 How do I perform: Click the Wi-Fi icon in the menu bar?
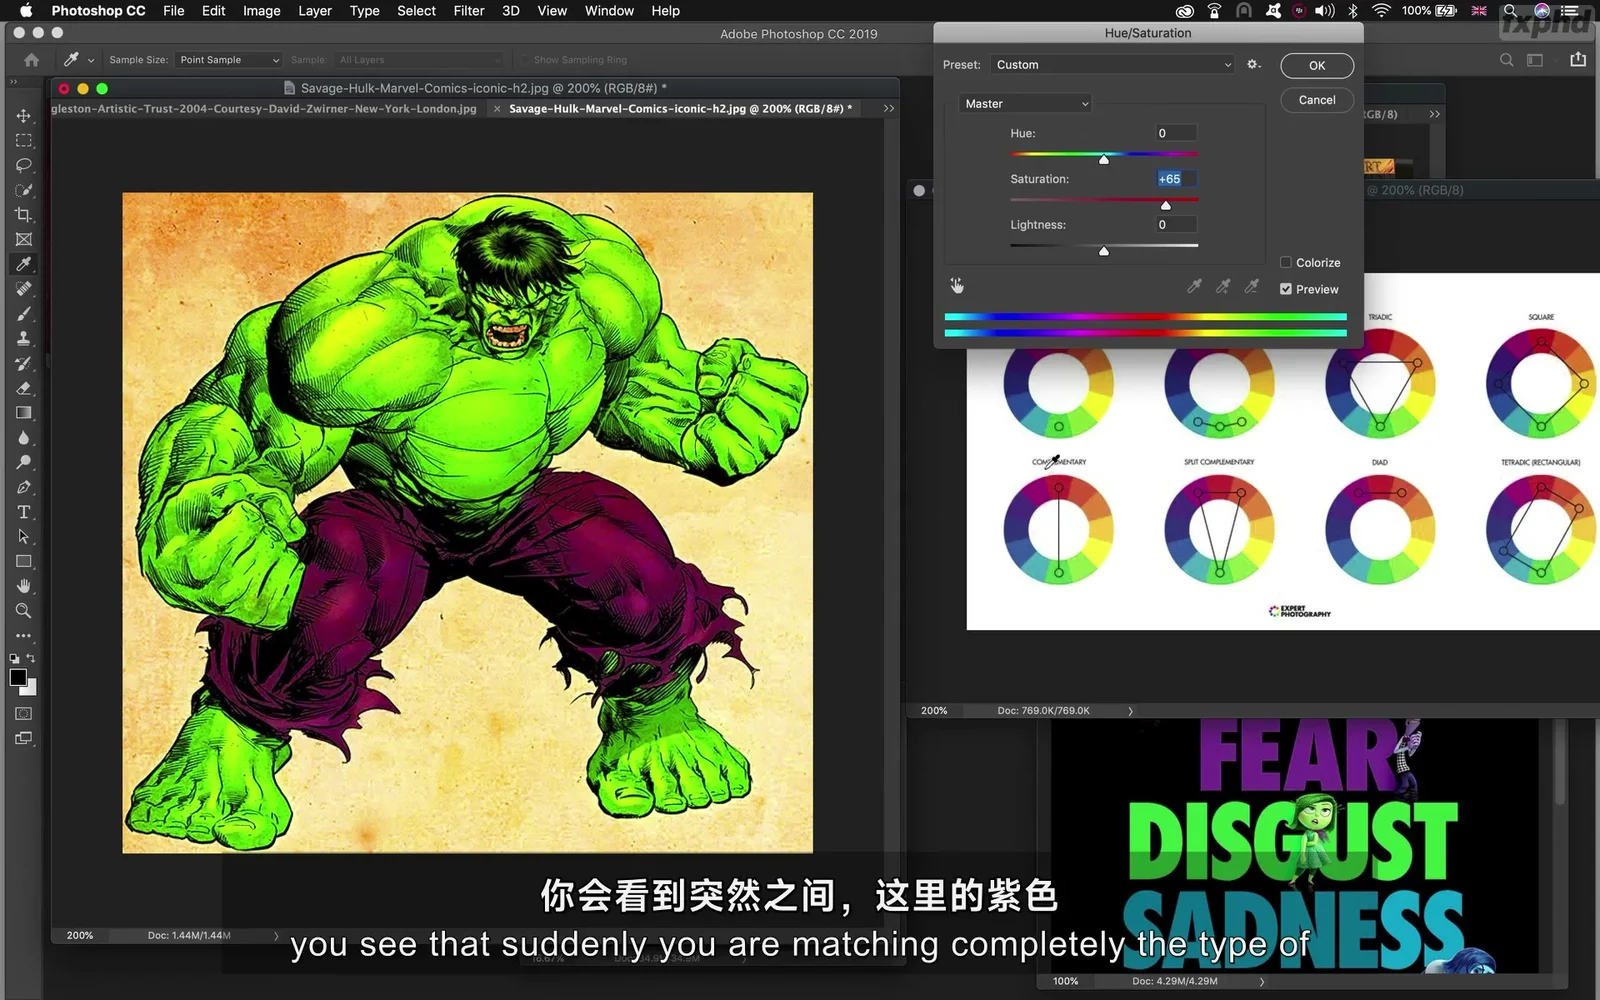[1381, 11]
